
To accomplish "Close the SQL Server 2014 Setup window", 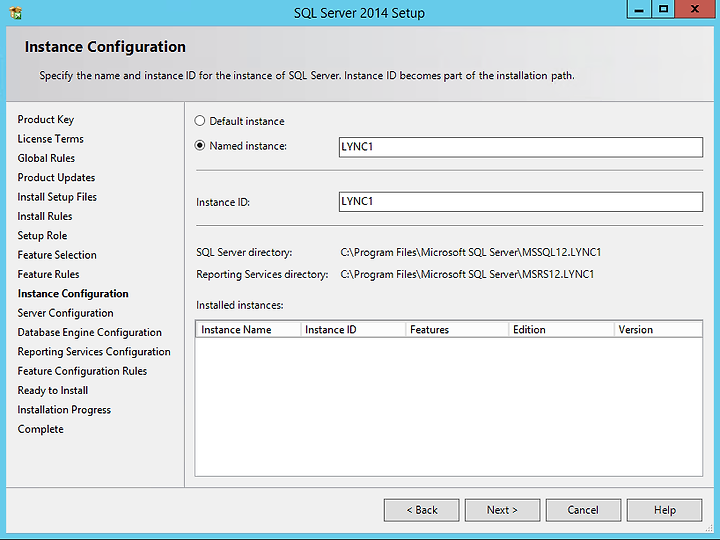I will click(x=695, y=9).
